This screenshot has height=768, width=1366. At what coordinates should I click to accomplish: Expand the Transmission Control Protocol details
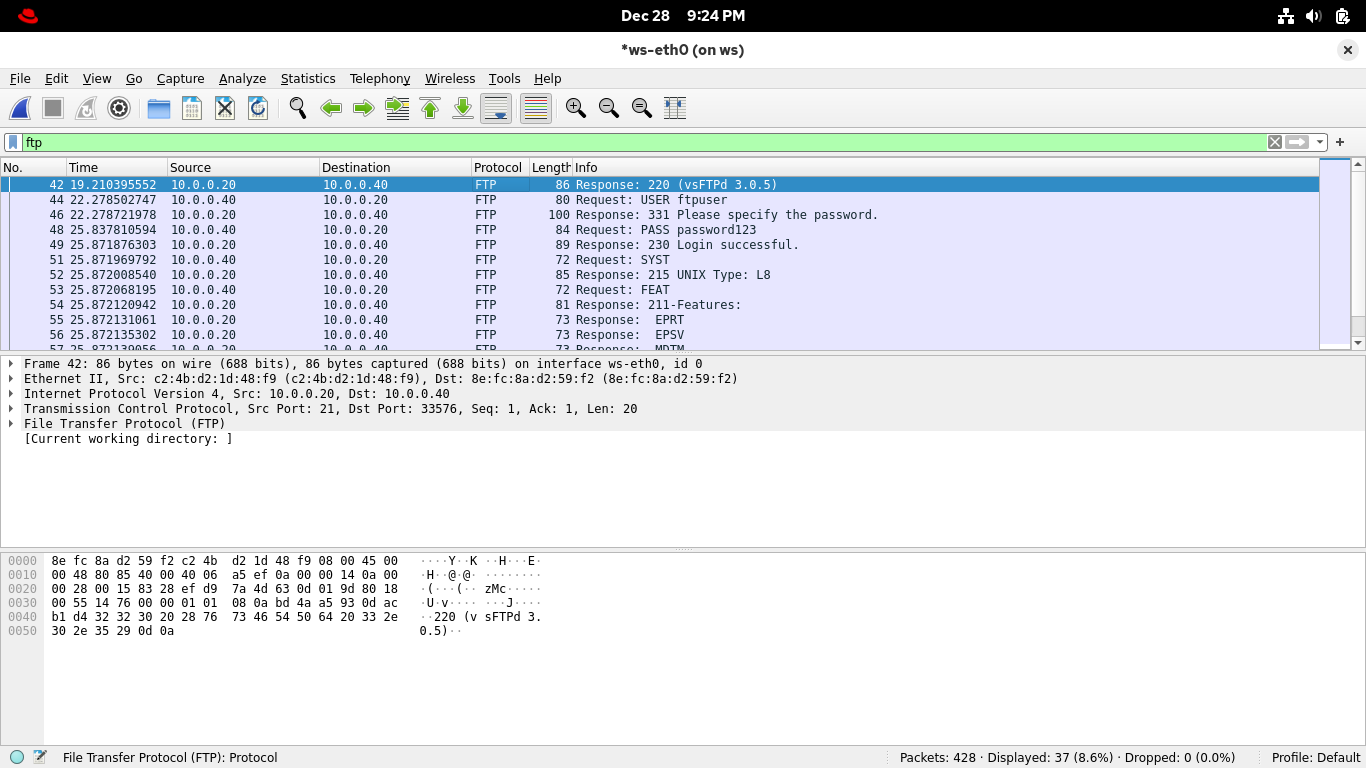(11, 409)
